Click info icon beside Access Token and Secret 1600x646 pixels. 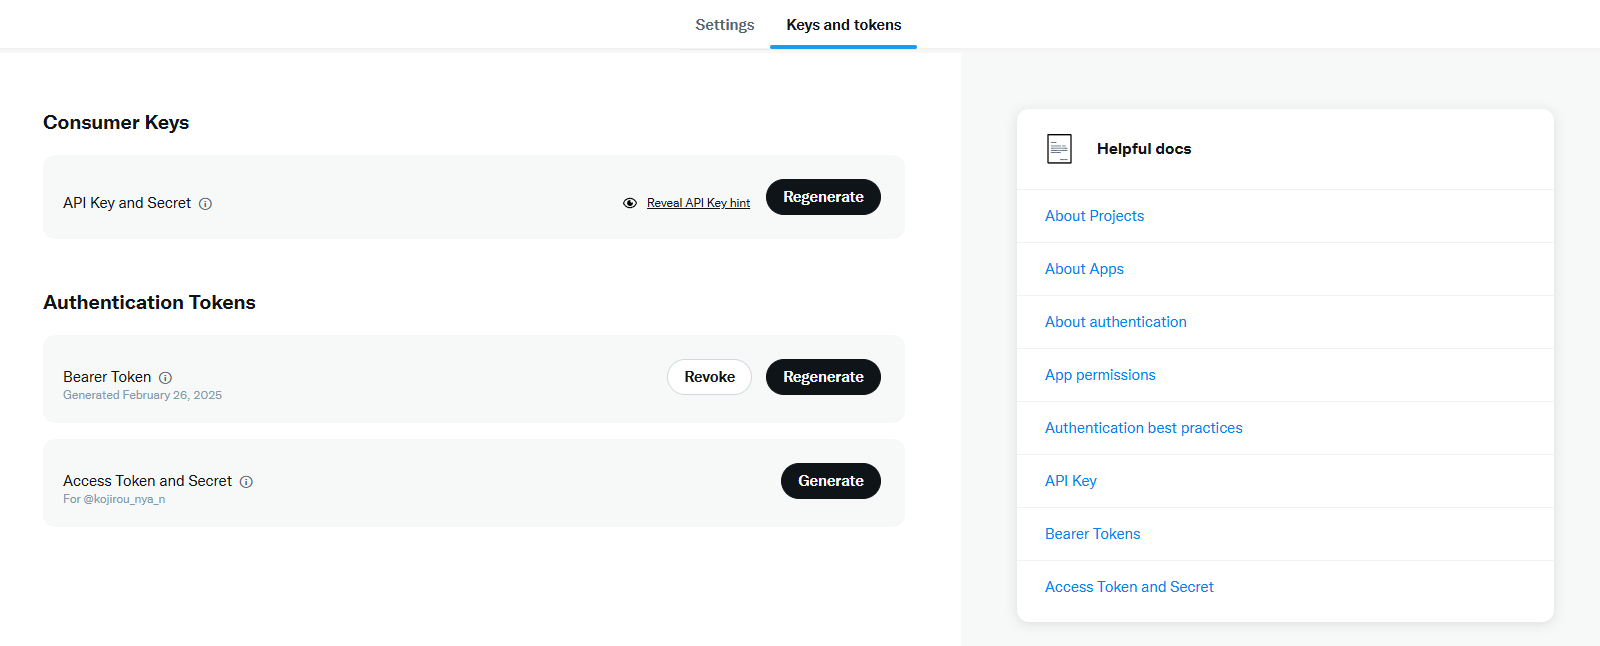(x=246, y=482)
